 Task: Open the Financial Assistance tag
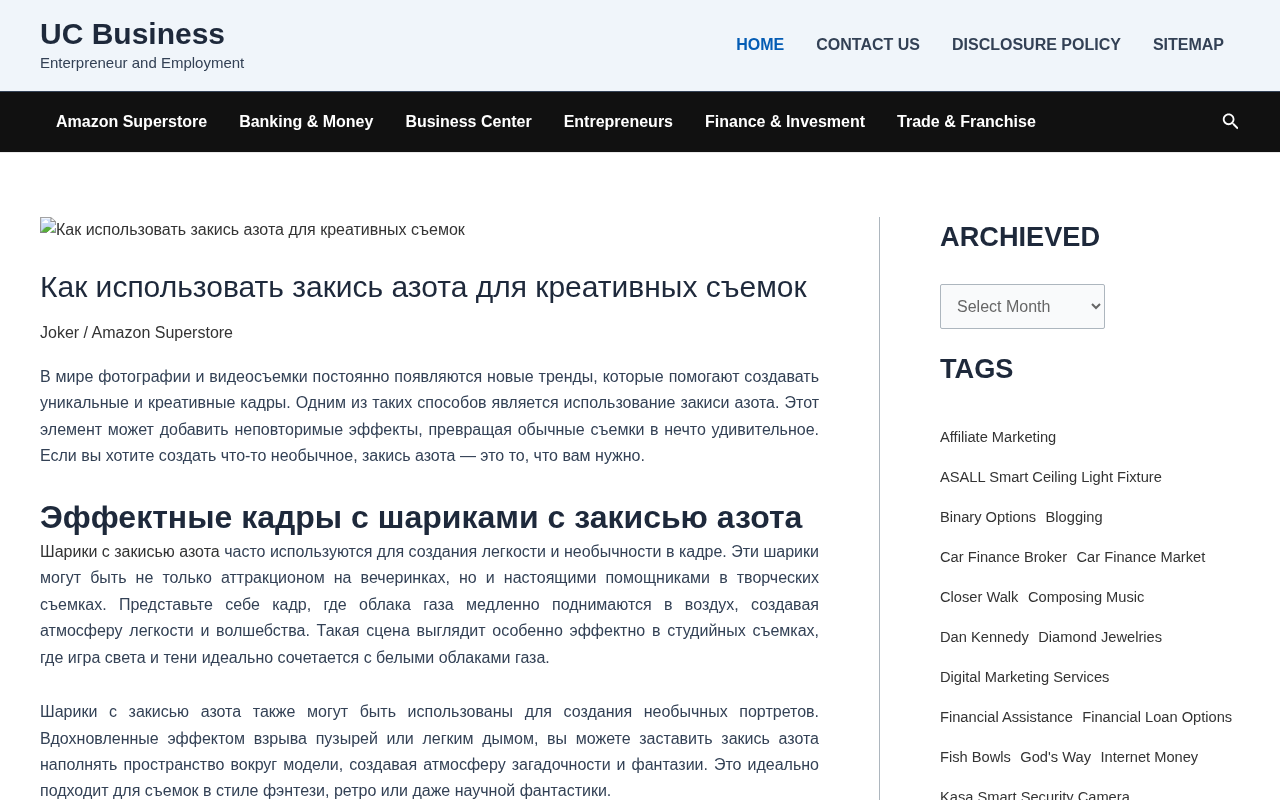pos(1006,717)
